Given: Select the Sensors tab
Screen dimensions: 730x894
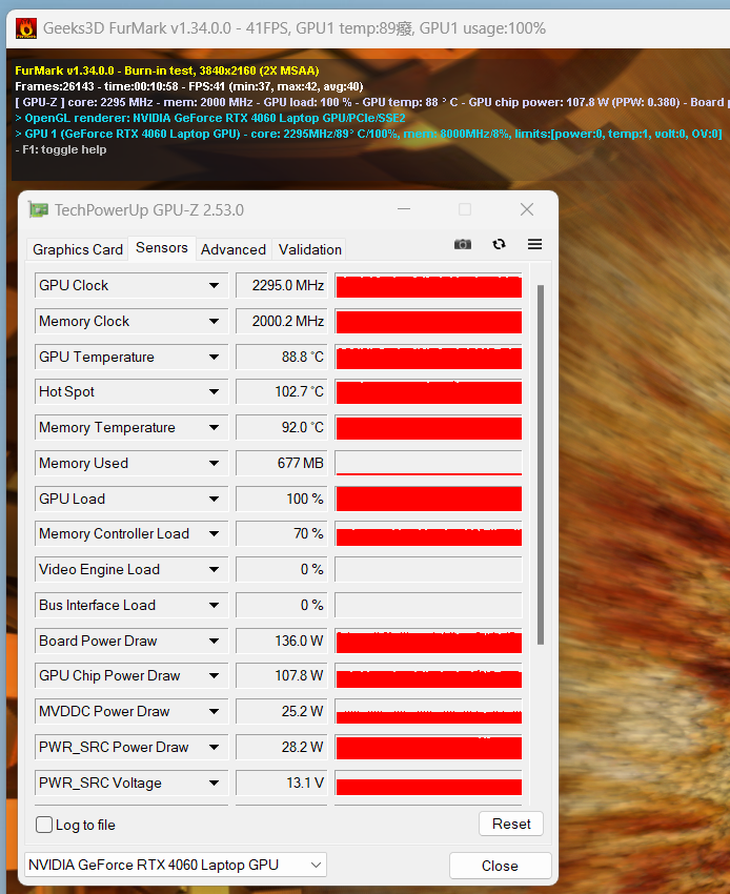Looking at the screenshot, I should [162, 248].
